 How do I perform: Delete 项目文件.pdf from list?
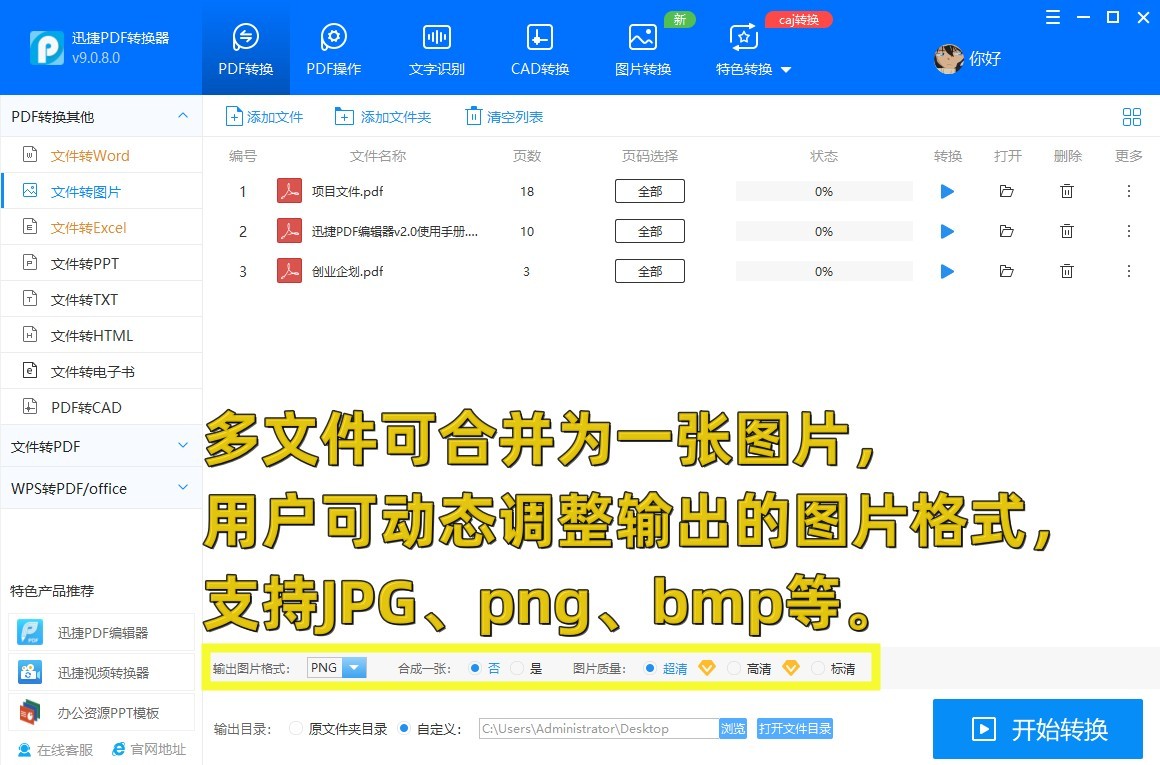coord(1067,192)
